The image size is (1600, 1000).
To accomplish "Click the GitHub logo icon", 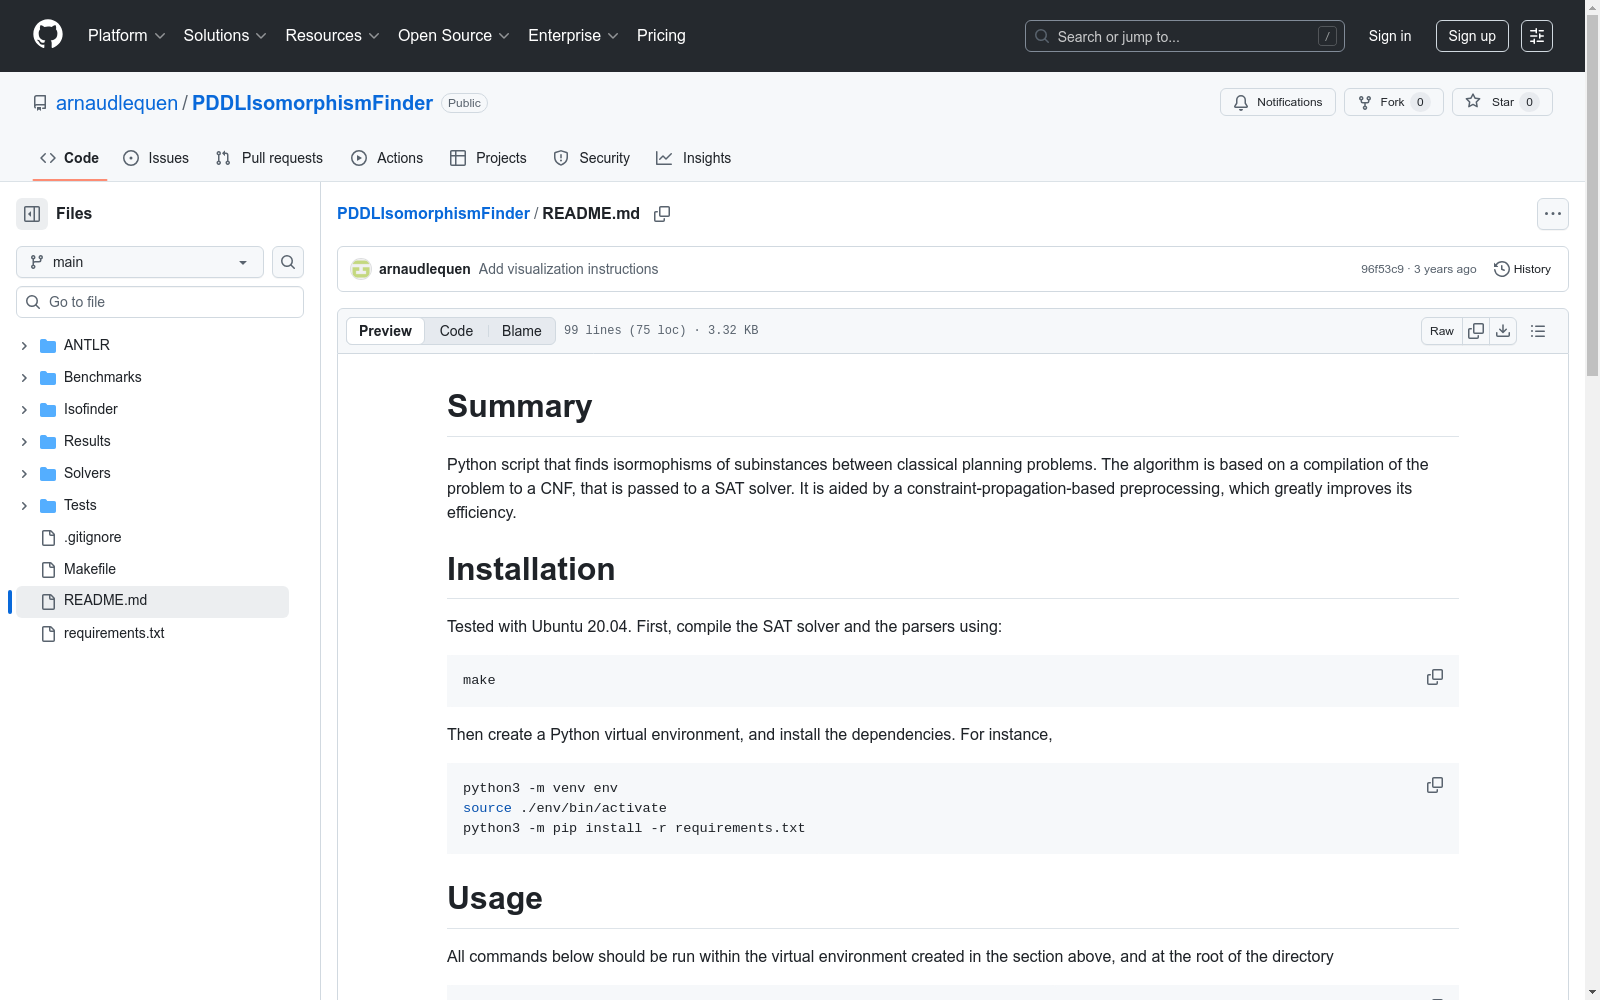I will (x=48, y=35).
